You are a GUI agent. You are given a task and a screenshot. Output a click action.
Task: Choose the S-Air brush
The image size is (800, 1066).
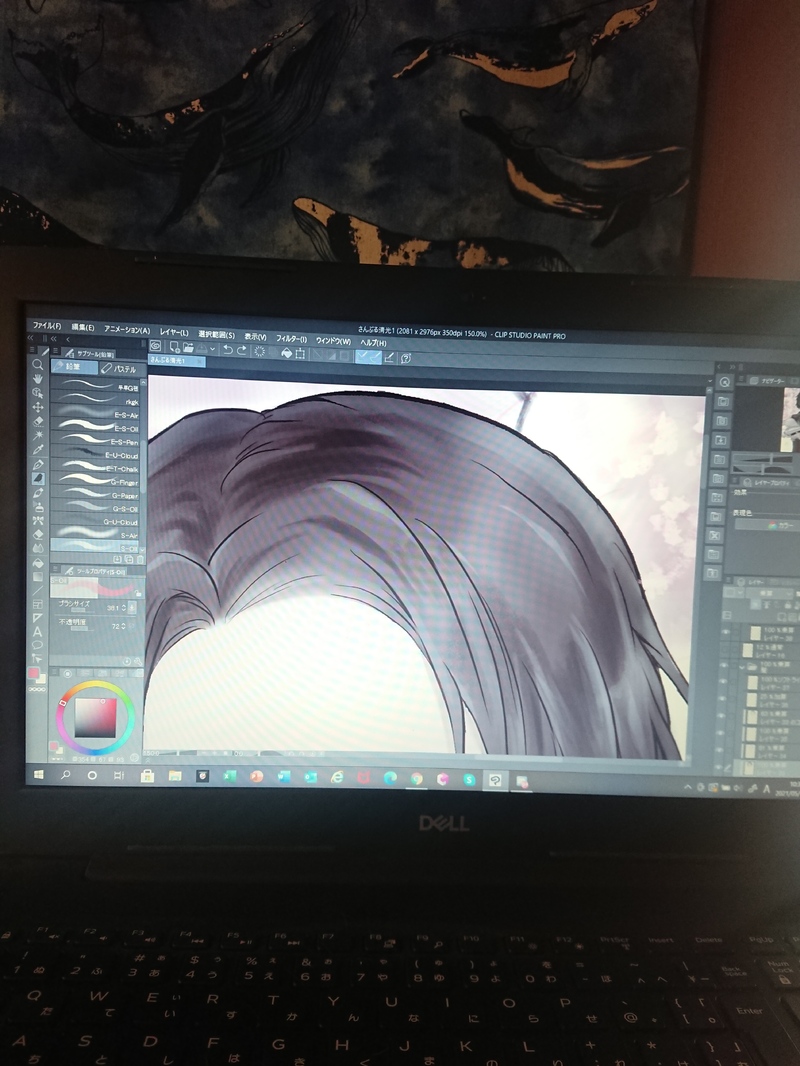(95, 535)
